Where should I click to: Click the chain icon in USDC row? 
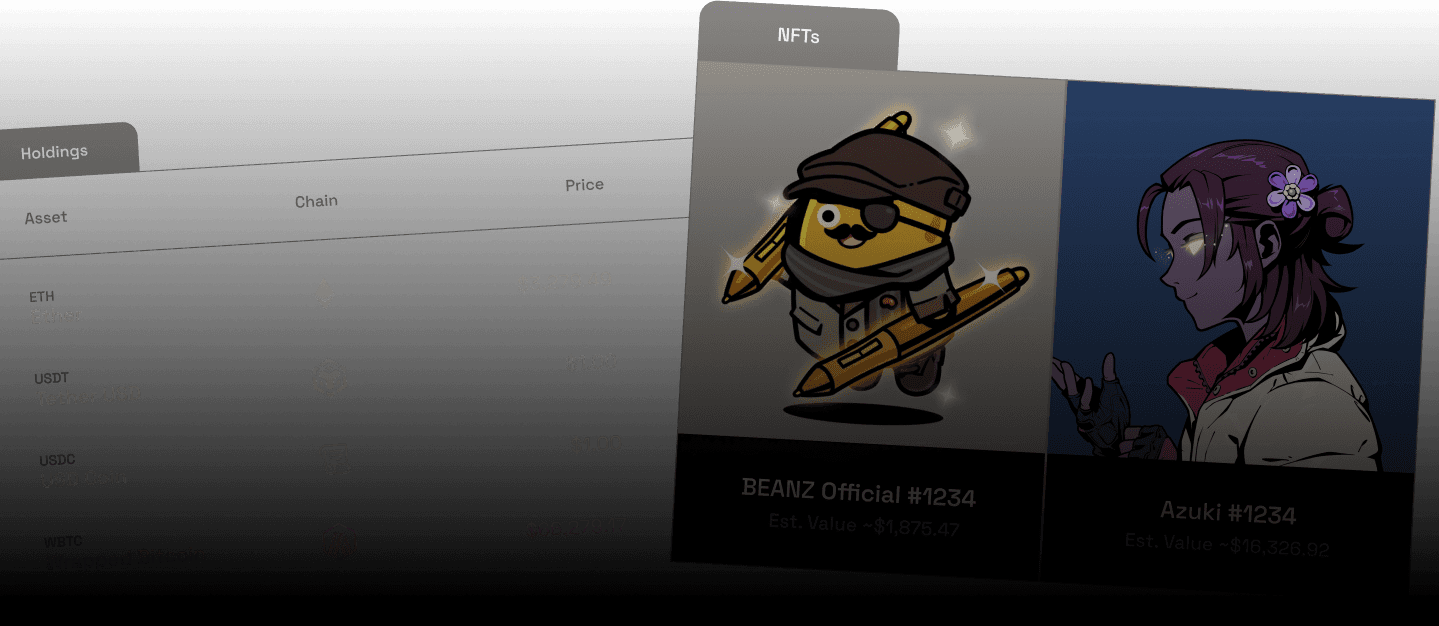coord(335,459)
